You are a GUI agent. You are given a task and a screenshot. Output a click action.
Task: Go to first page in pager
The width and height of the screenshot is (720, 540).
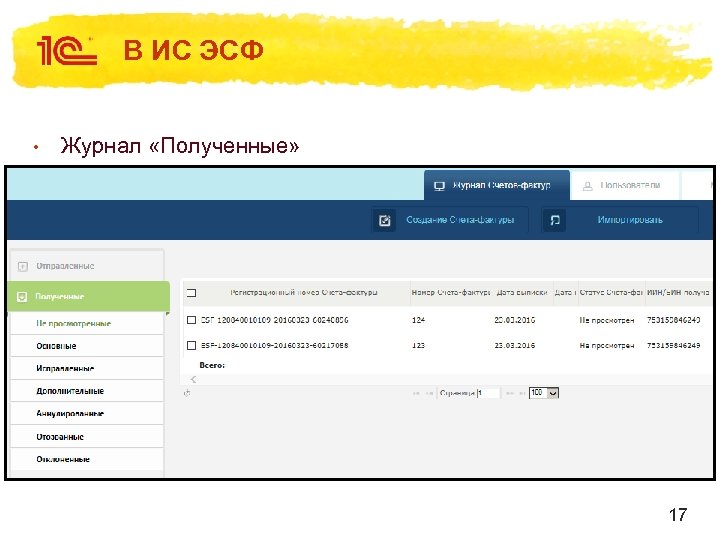point(416,394)
